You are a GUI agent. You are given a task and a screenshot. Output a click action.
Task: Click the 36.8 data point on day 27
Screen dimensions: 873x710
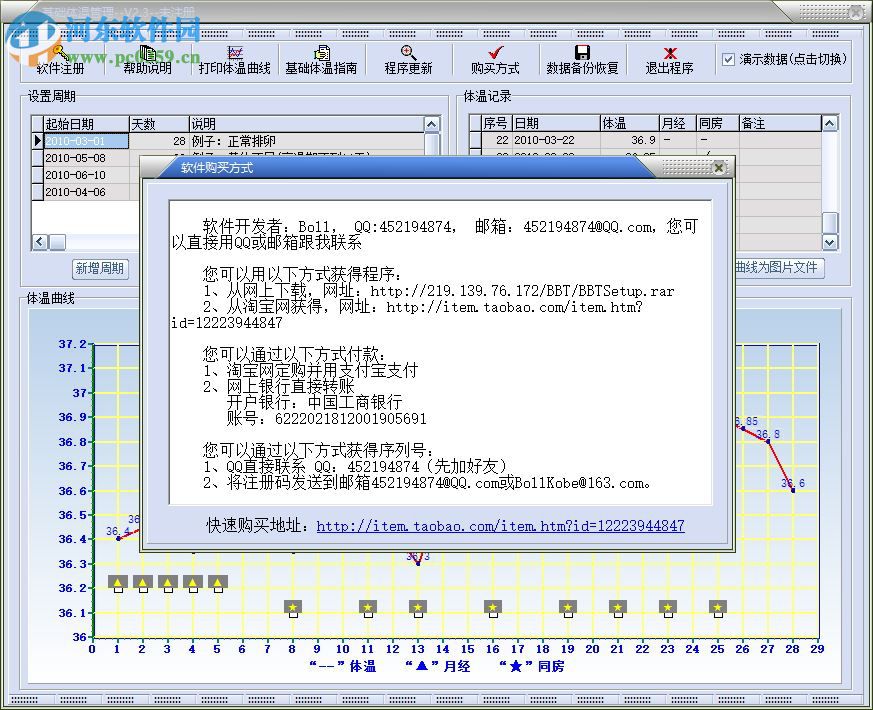tap(768, 442)
